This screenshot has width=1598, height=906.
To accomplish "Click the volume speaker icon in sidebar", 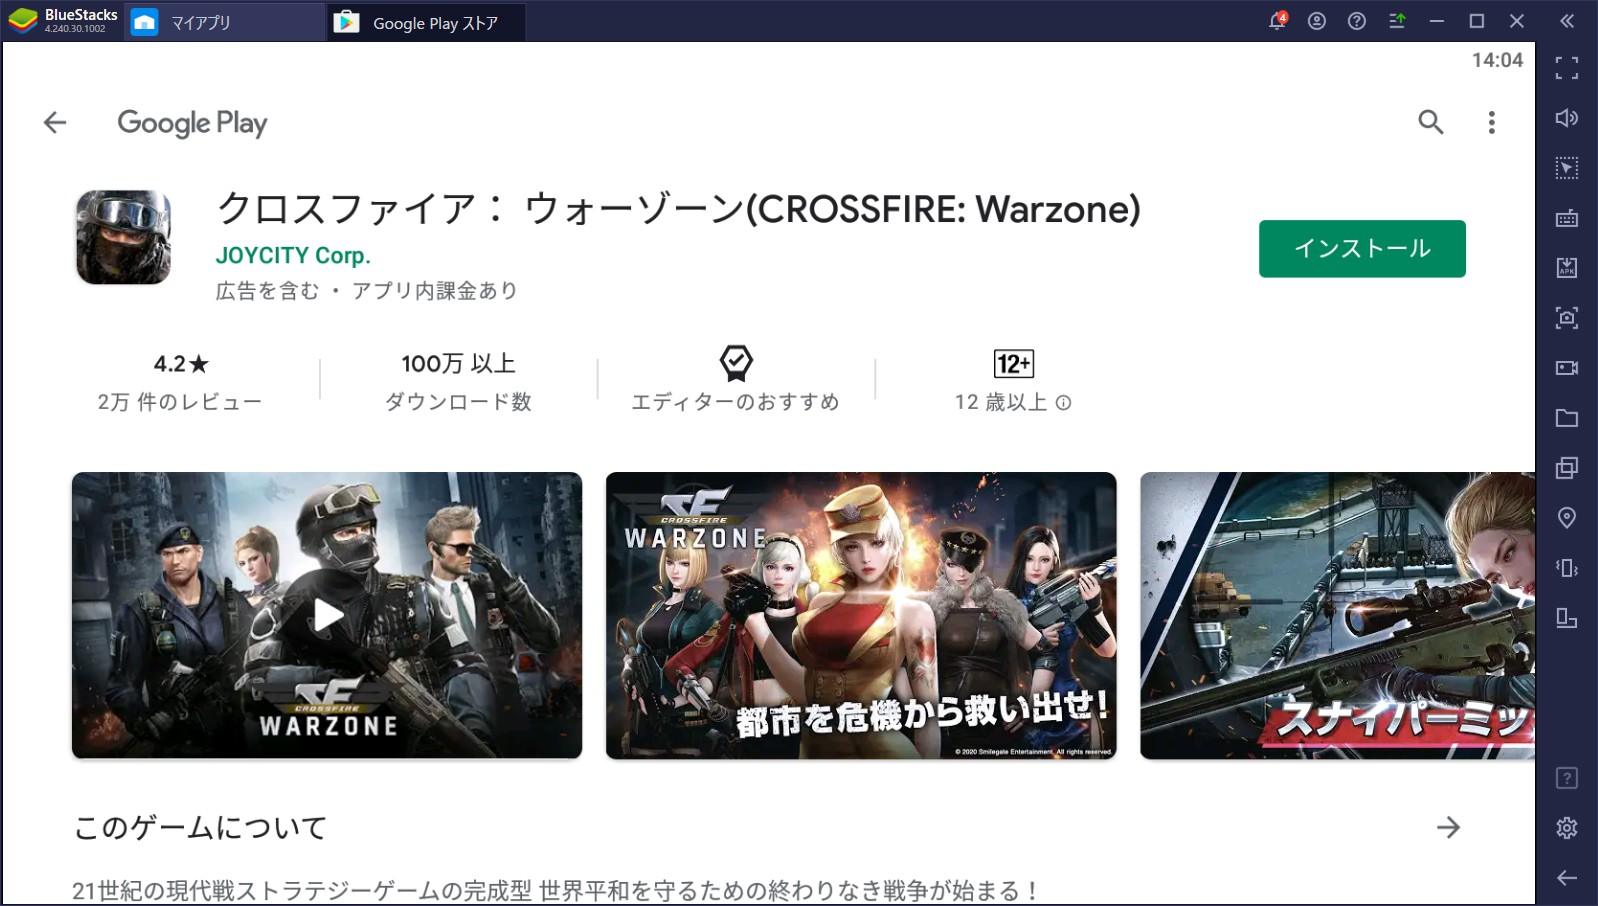I will (1567, 118).
